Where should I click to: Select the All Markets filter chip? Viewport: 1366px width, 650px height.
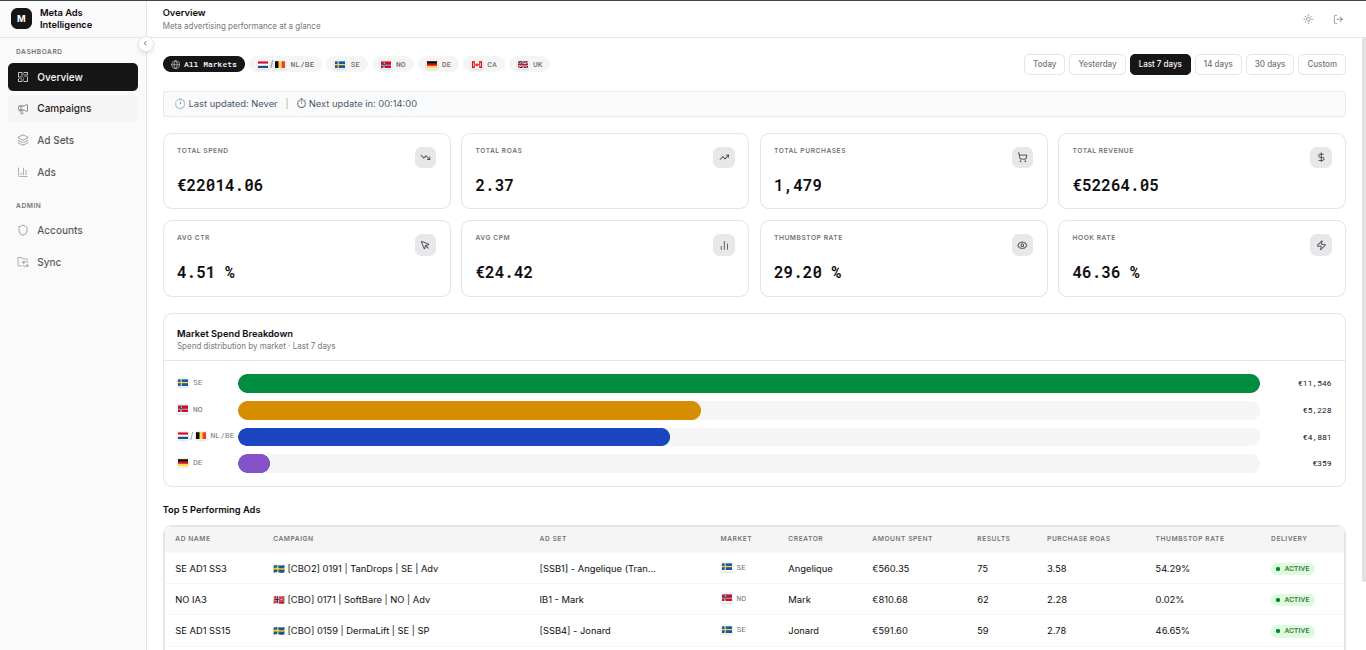204,64
